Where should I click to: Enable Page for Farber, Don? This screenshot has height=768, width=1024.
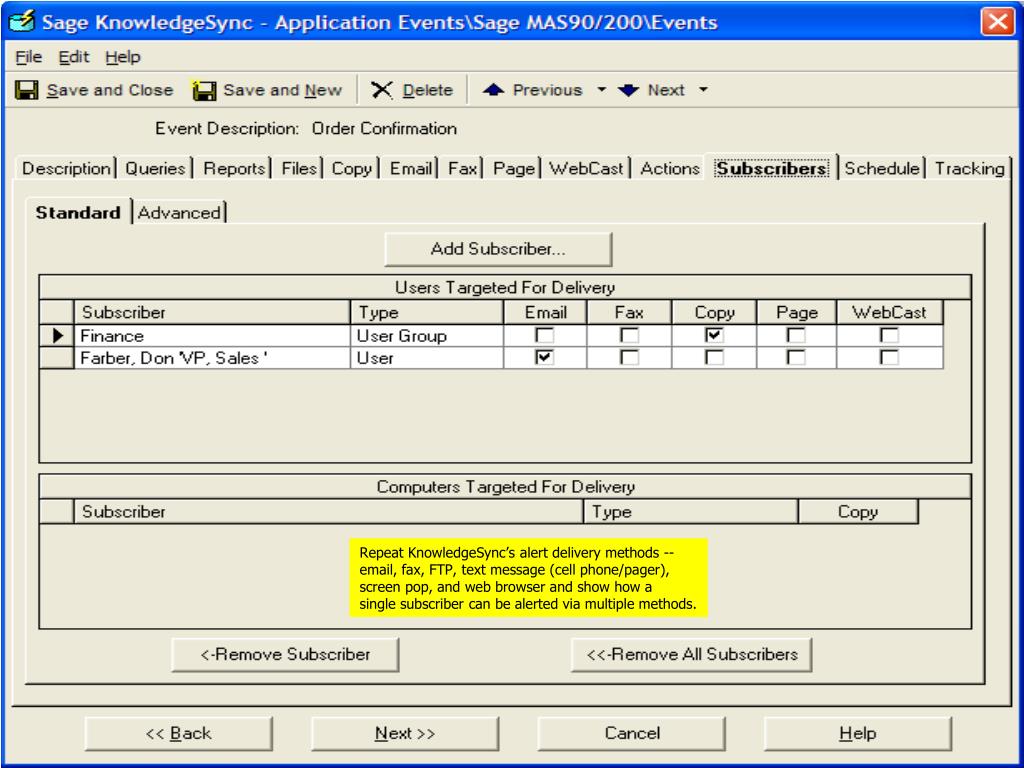point(795,357)
